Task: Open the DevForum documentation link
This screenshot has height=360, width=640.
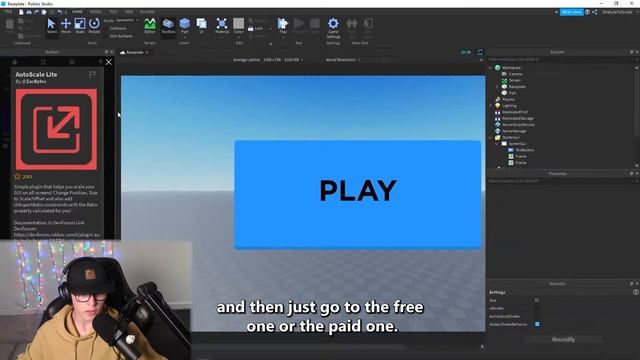Action: point(57,235)
